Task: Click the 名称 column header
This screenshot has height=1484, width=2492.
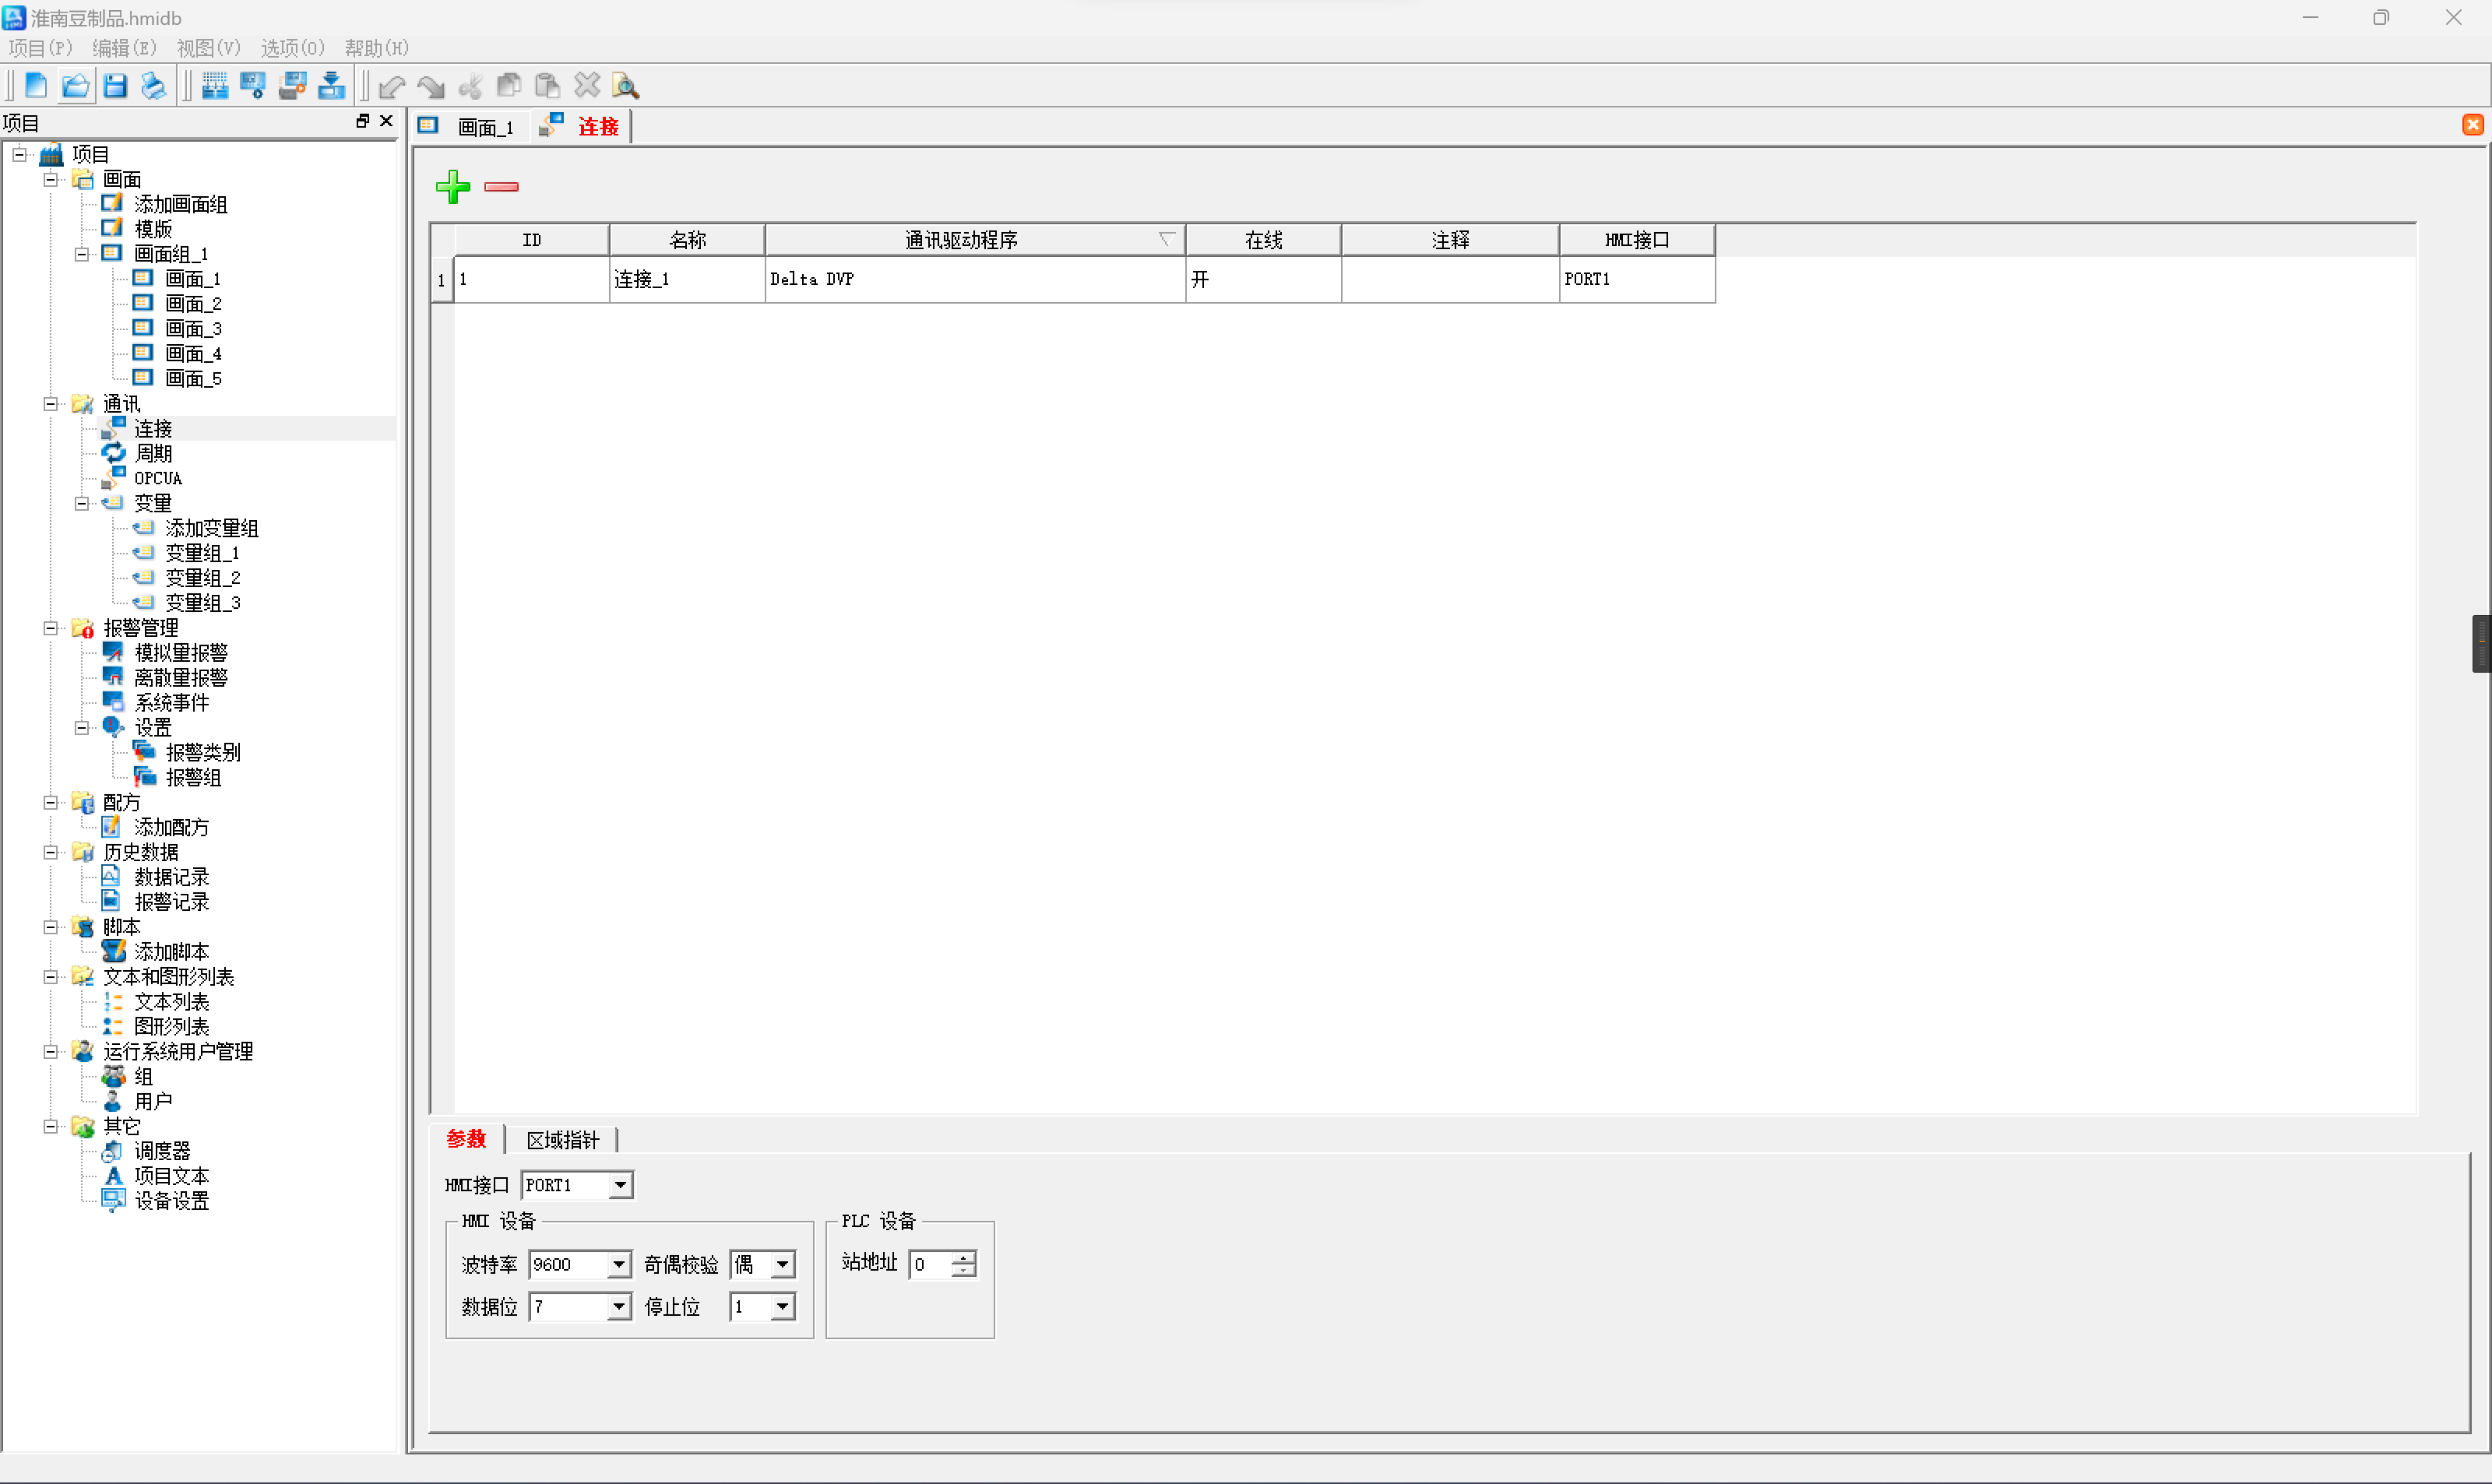Action: [687, 240]
